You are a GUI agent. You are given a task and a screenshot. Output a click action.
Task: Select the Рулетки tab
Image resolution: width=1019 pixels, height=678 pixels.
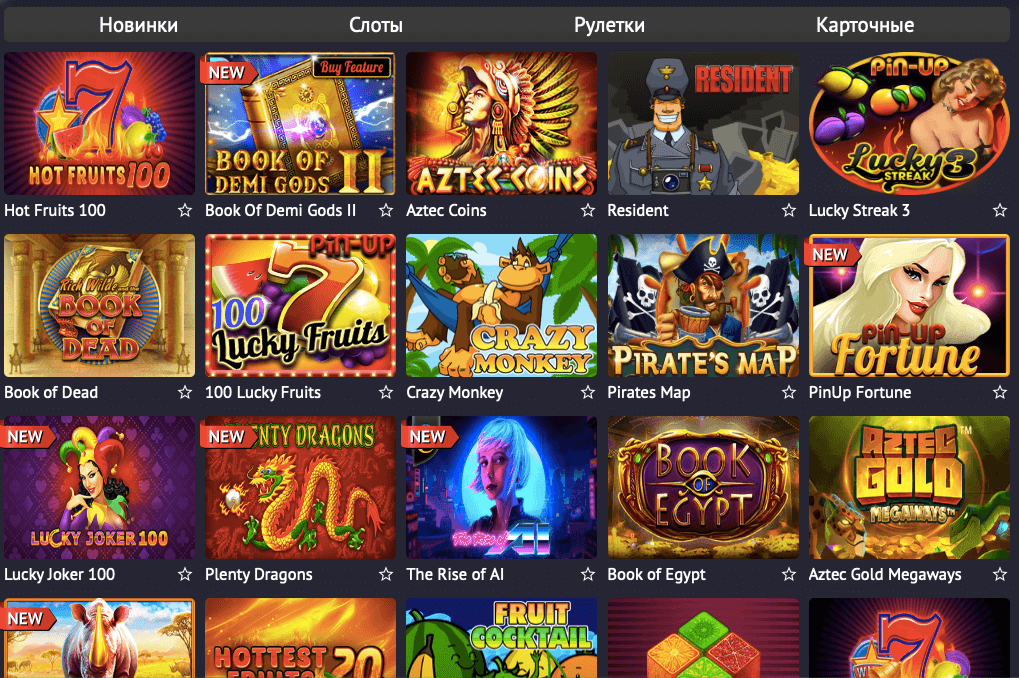(609, 25)
